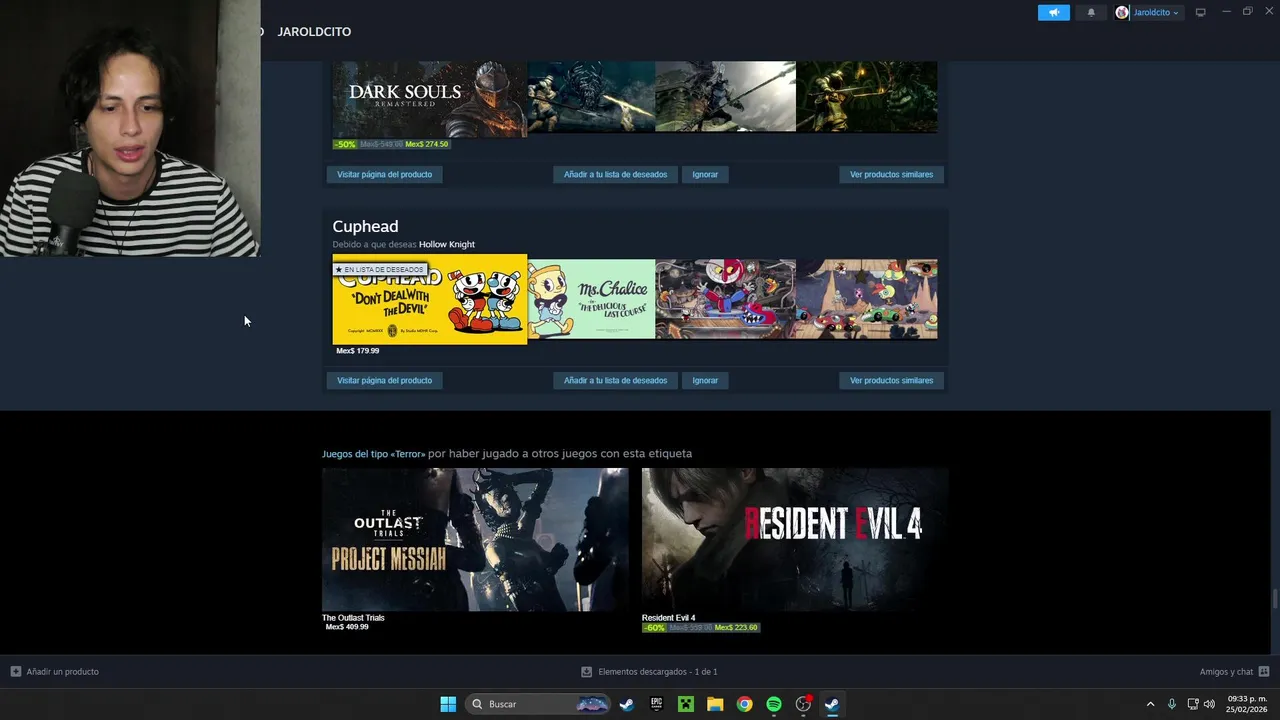Screen dimensions: 1280x720
Task: Ignore the Cuphead recommendation
Action: pos(705,380)
